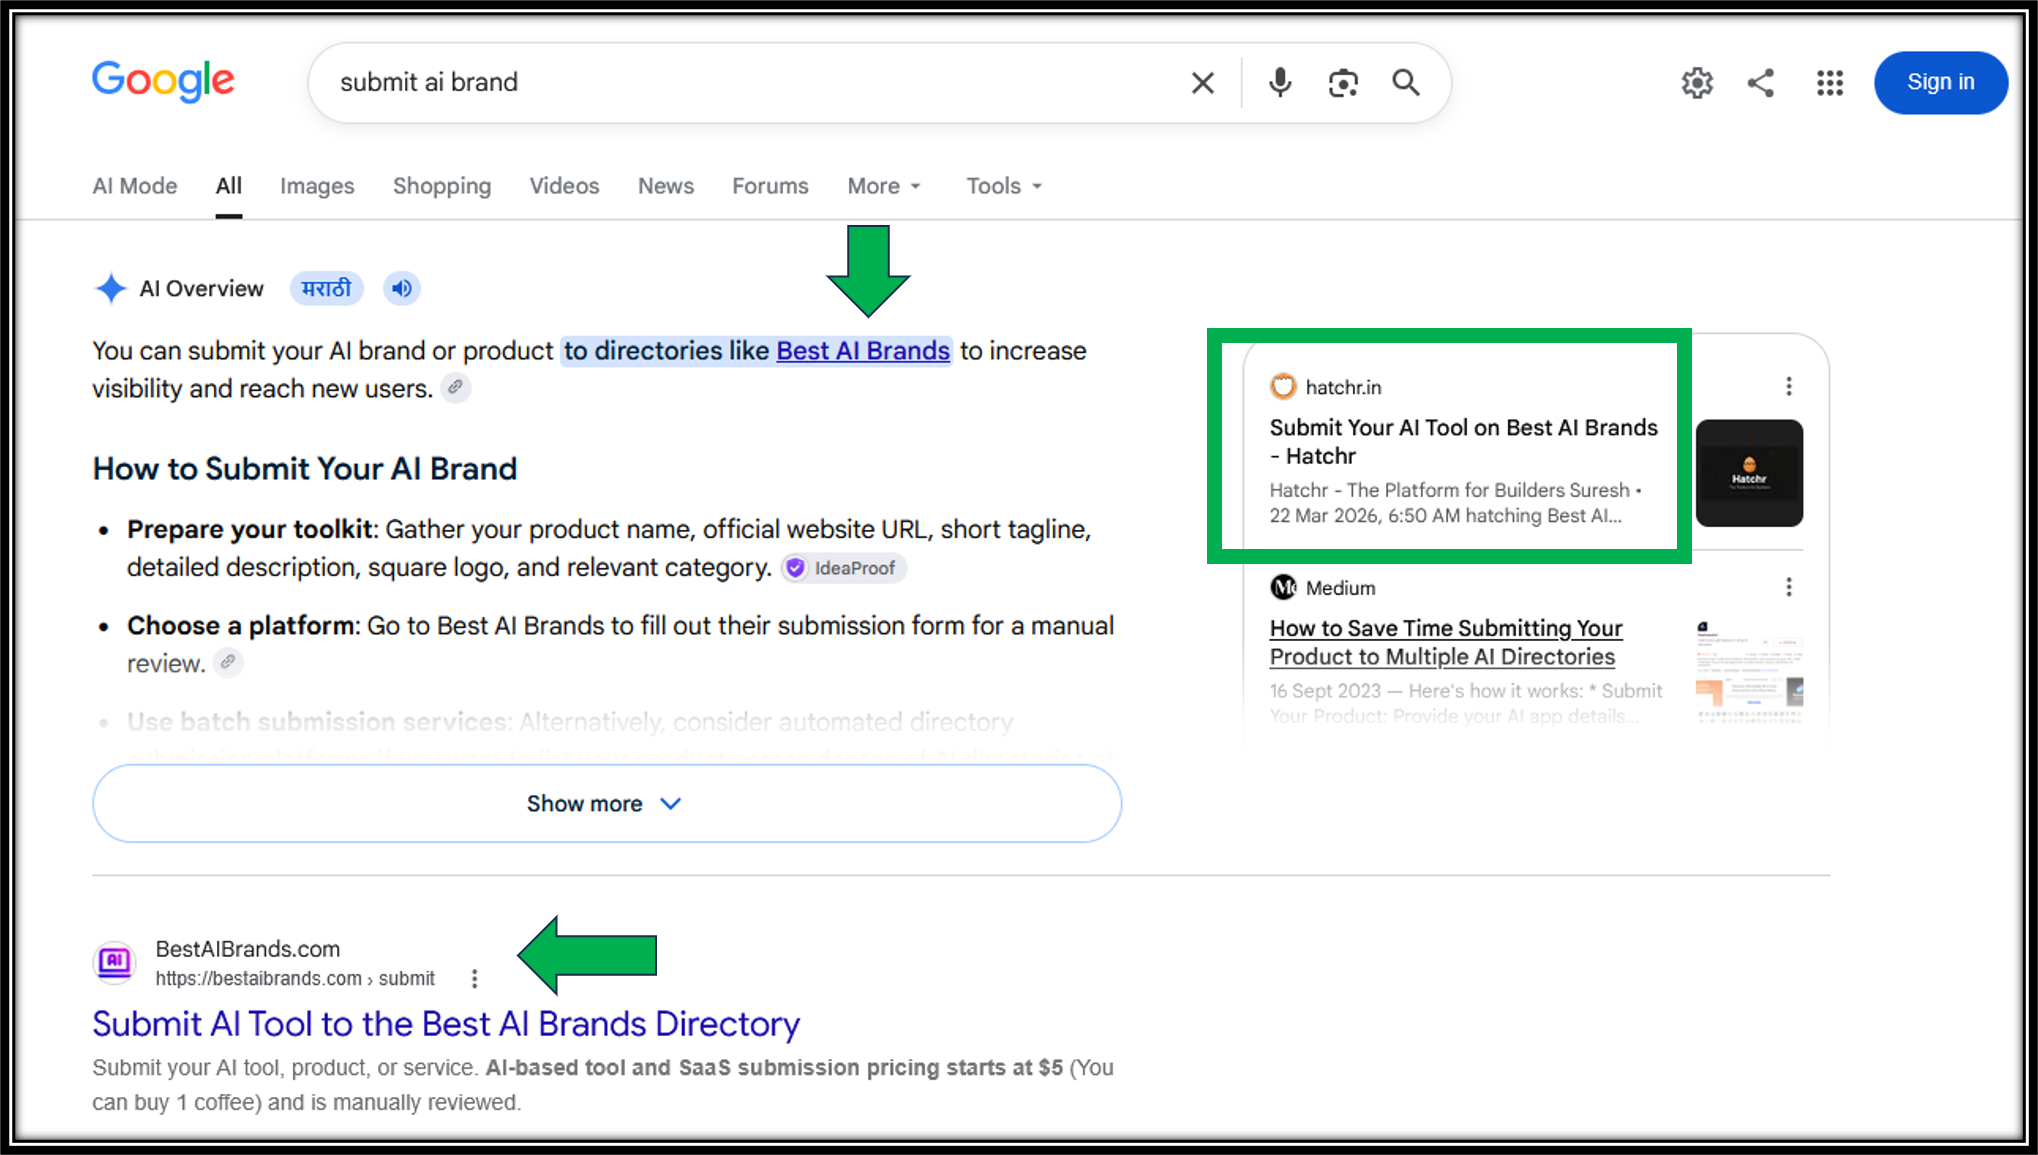Open the Best AI Brands inline link
Screen dimensions: 2038x1155
click(863, 351)
